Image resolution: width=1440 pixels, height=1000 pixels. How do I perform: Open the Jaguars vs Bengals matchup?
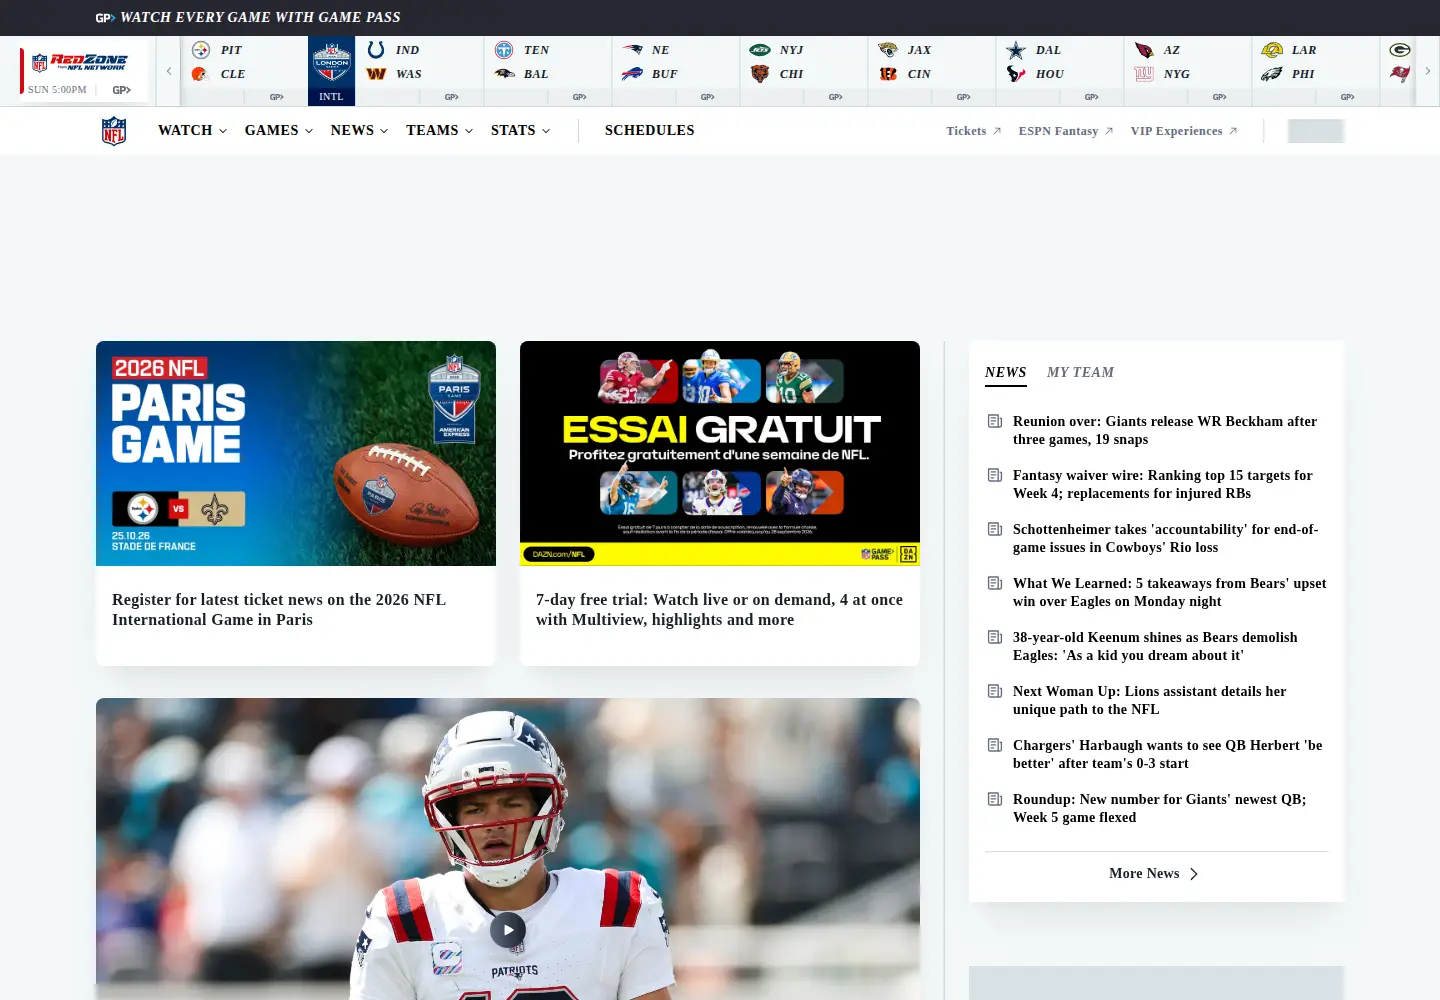(932, 71)
